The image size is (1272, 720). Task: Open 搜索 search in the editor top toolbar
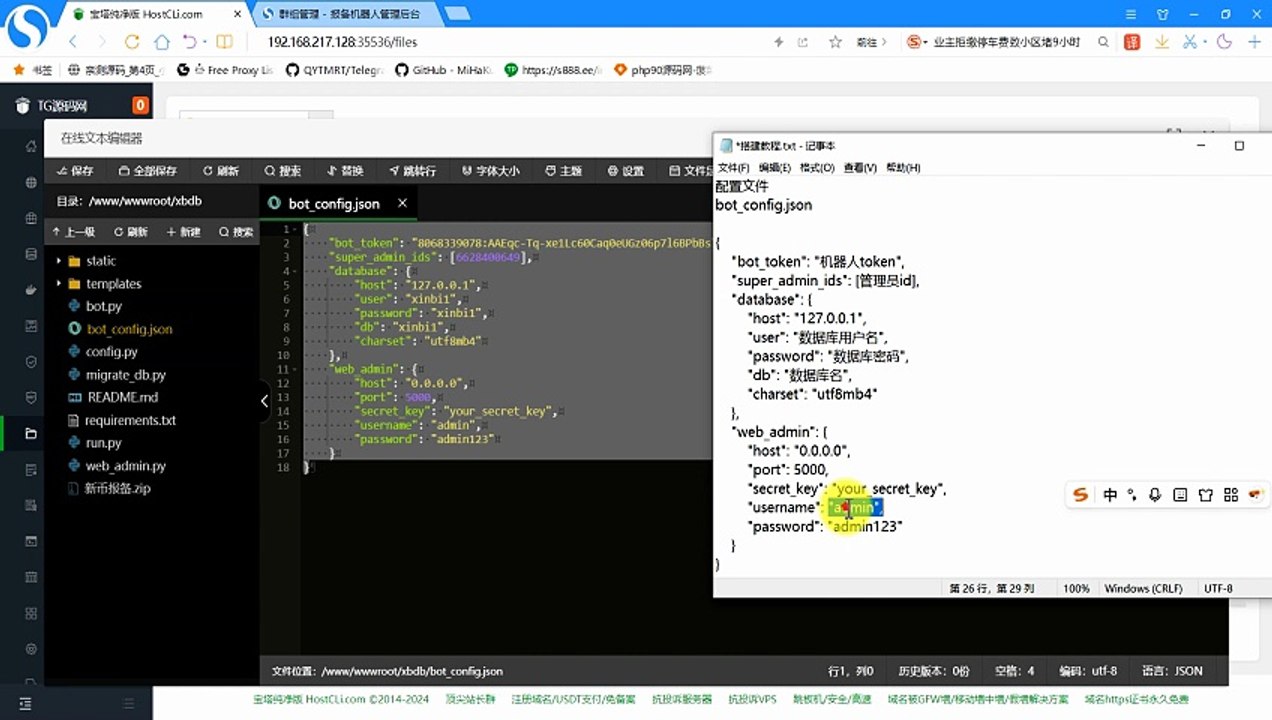pyautogui.click(x=283, y=171)
